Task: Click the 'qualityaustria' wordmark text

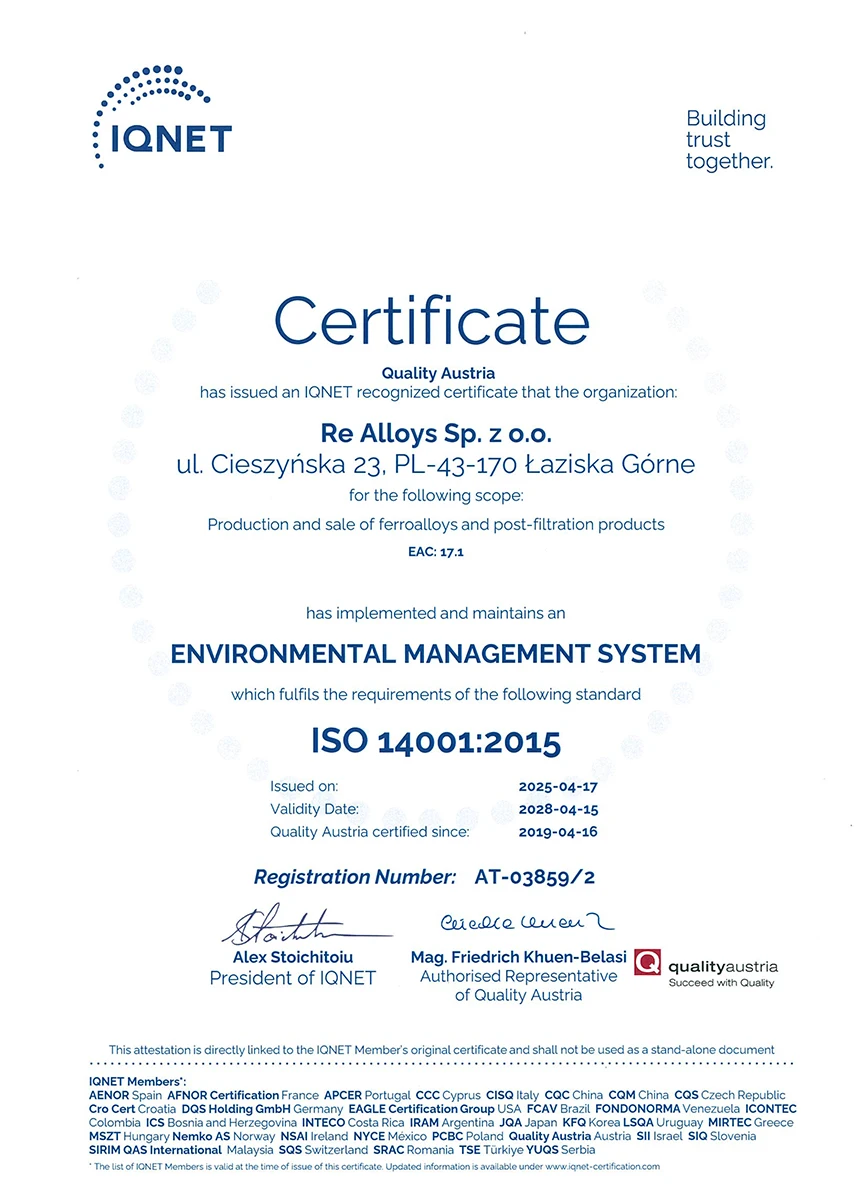Action: [x=722, y=966]
